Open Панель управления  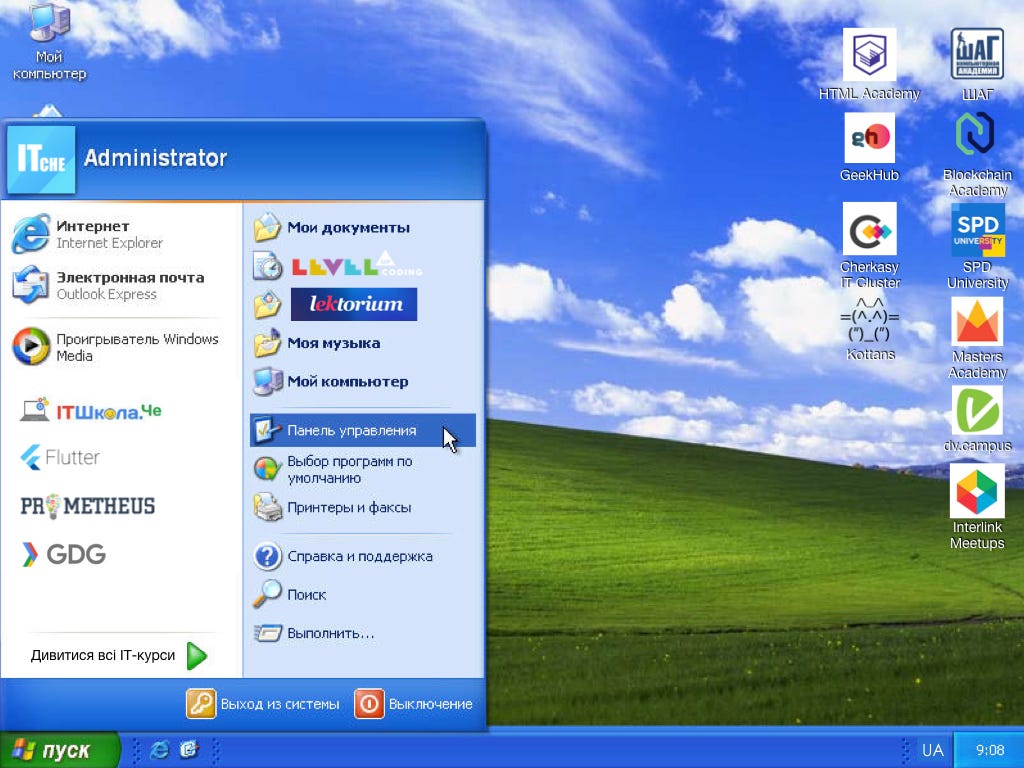(363, 430)
